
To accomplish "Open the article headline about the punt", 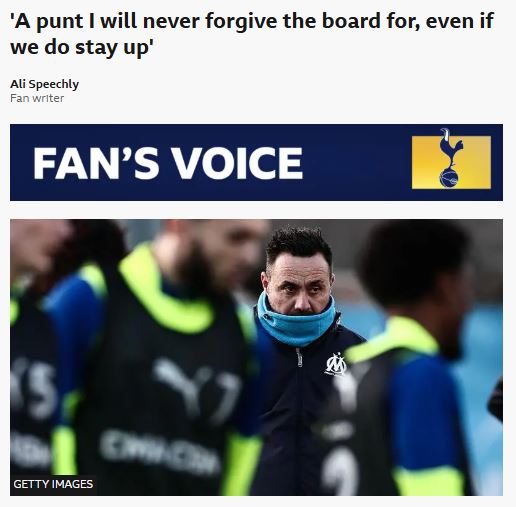I will click(x=252, y=33).
